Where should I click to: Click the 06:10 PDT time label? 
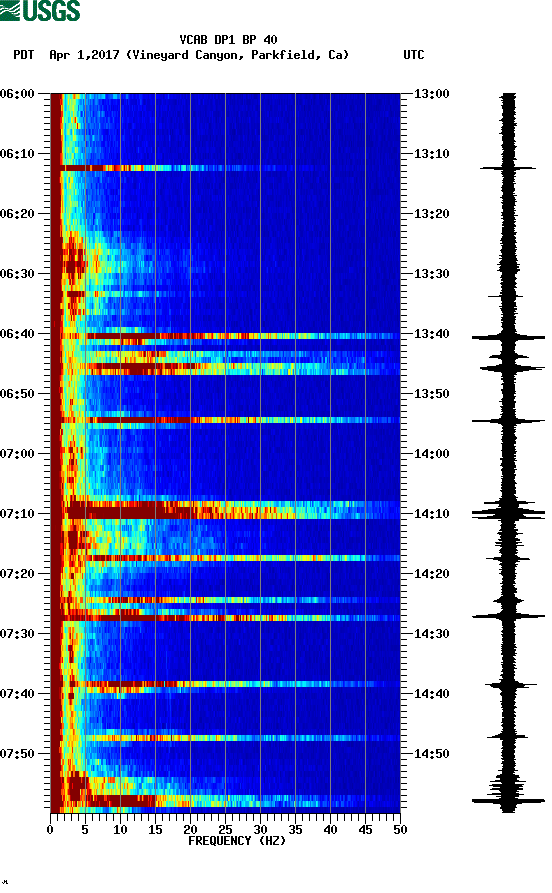click(x=17, y=154)
